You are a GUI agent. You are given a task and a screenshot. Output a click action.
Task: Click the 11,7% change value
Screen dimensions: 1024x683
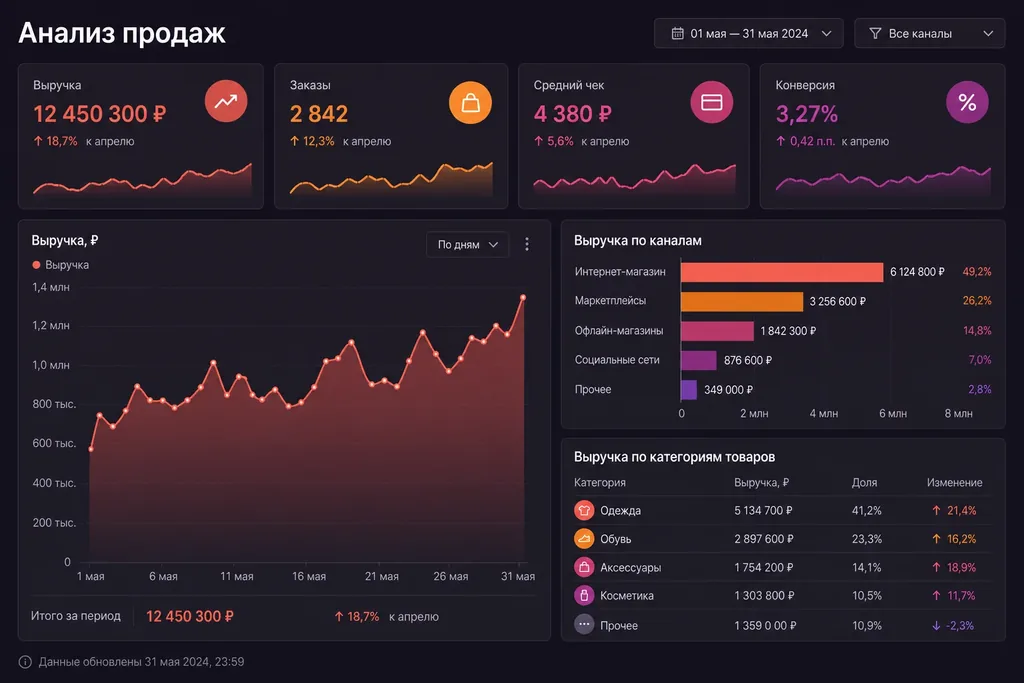coord(961,596)
